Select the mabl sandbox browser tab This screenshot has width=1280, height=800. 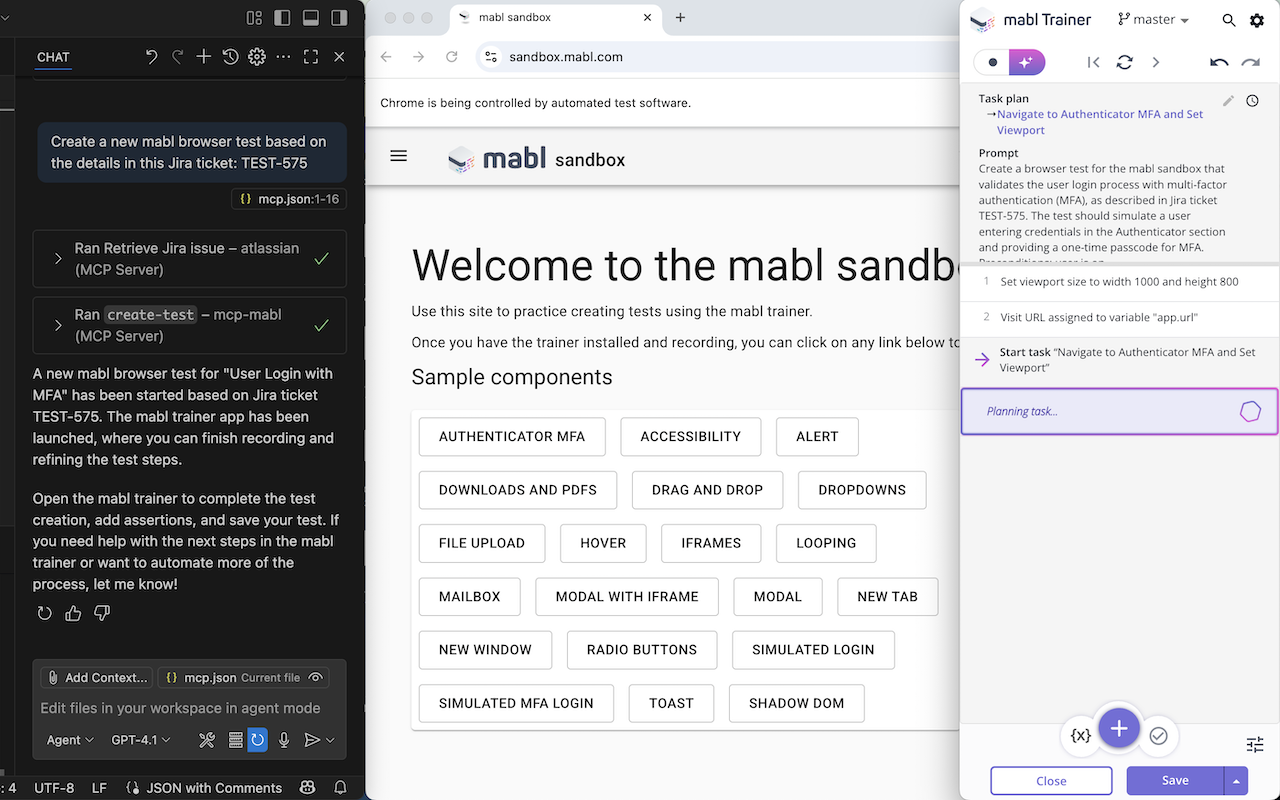[555, 17]
